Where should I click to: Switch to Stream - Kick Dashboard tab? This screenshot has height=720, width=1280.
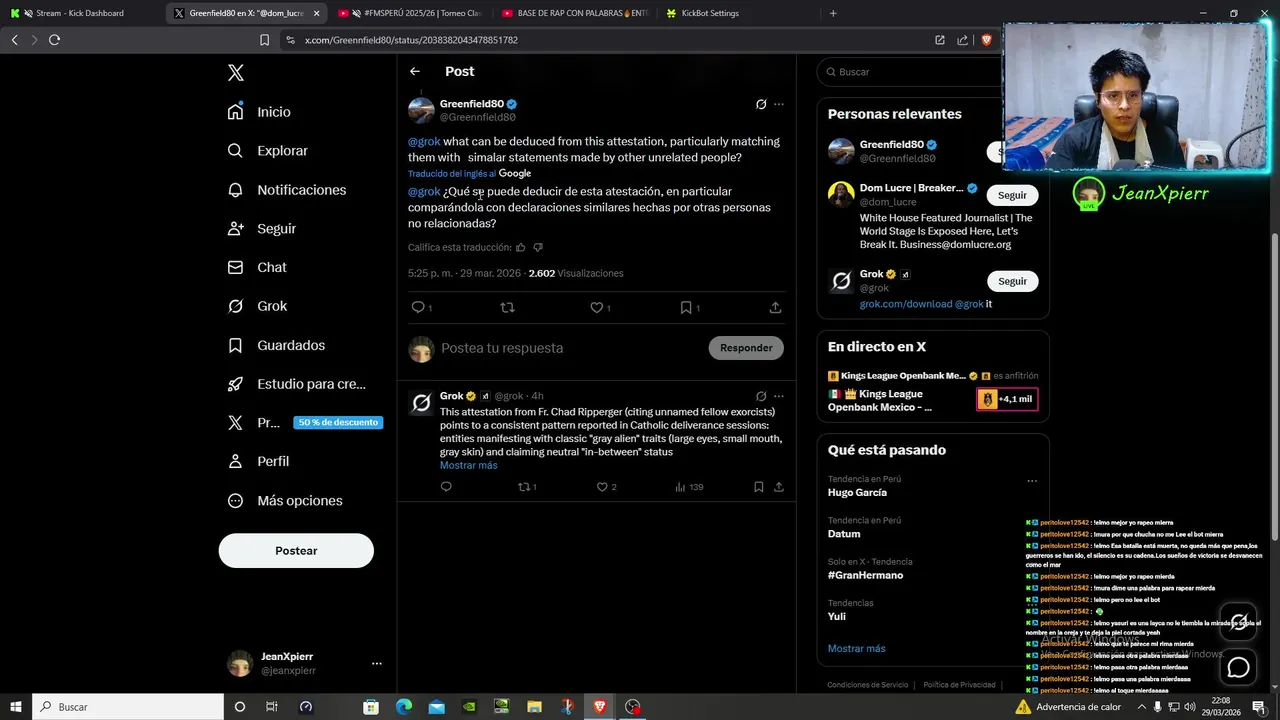pos(80,13)
